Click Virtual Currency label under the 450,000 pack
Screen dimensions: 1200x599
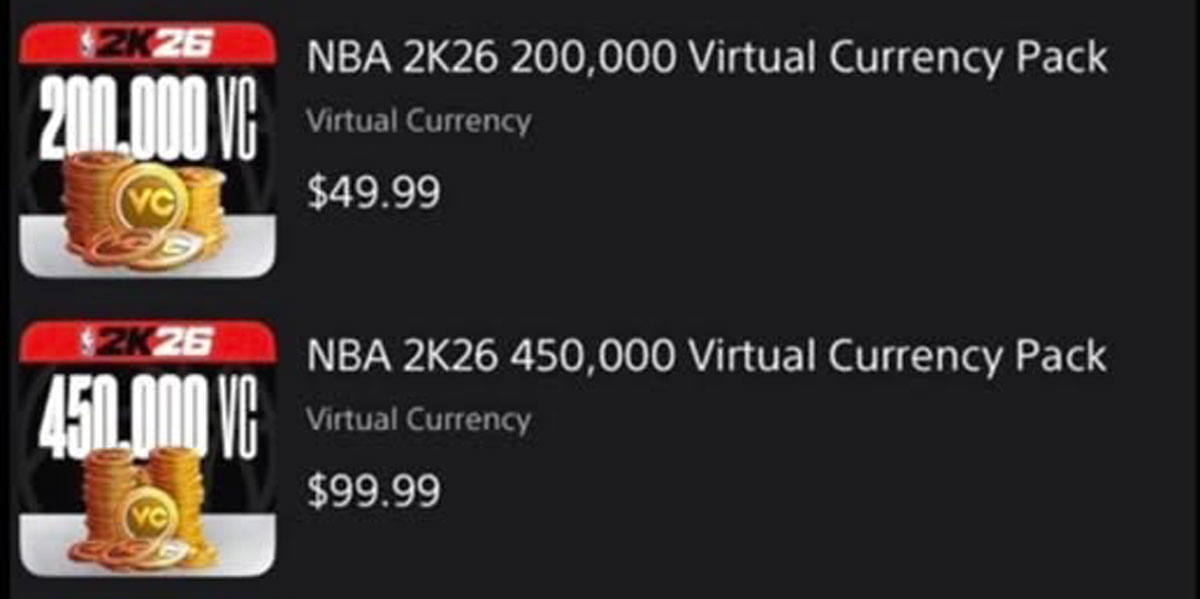pyautogui.click(x=418, y=419)
